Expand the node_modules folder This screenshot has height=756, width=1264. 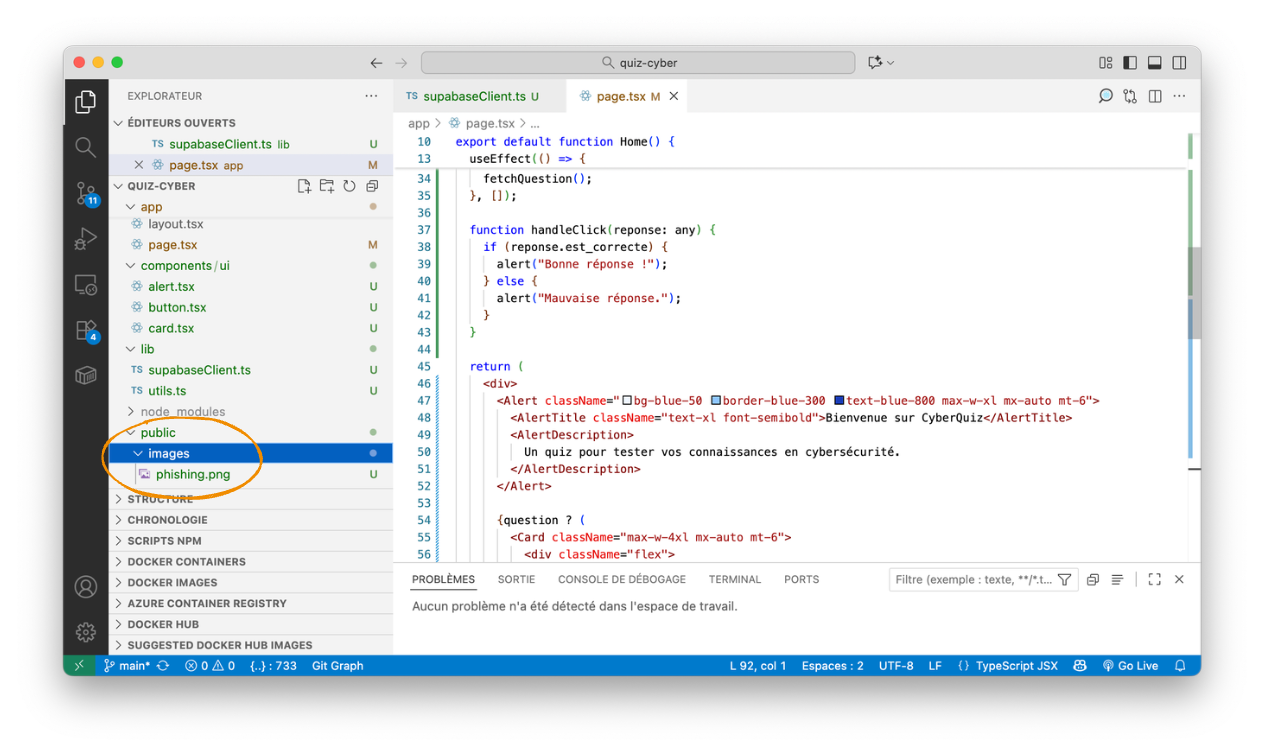(x=182, y=412)
